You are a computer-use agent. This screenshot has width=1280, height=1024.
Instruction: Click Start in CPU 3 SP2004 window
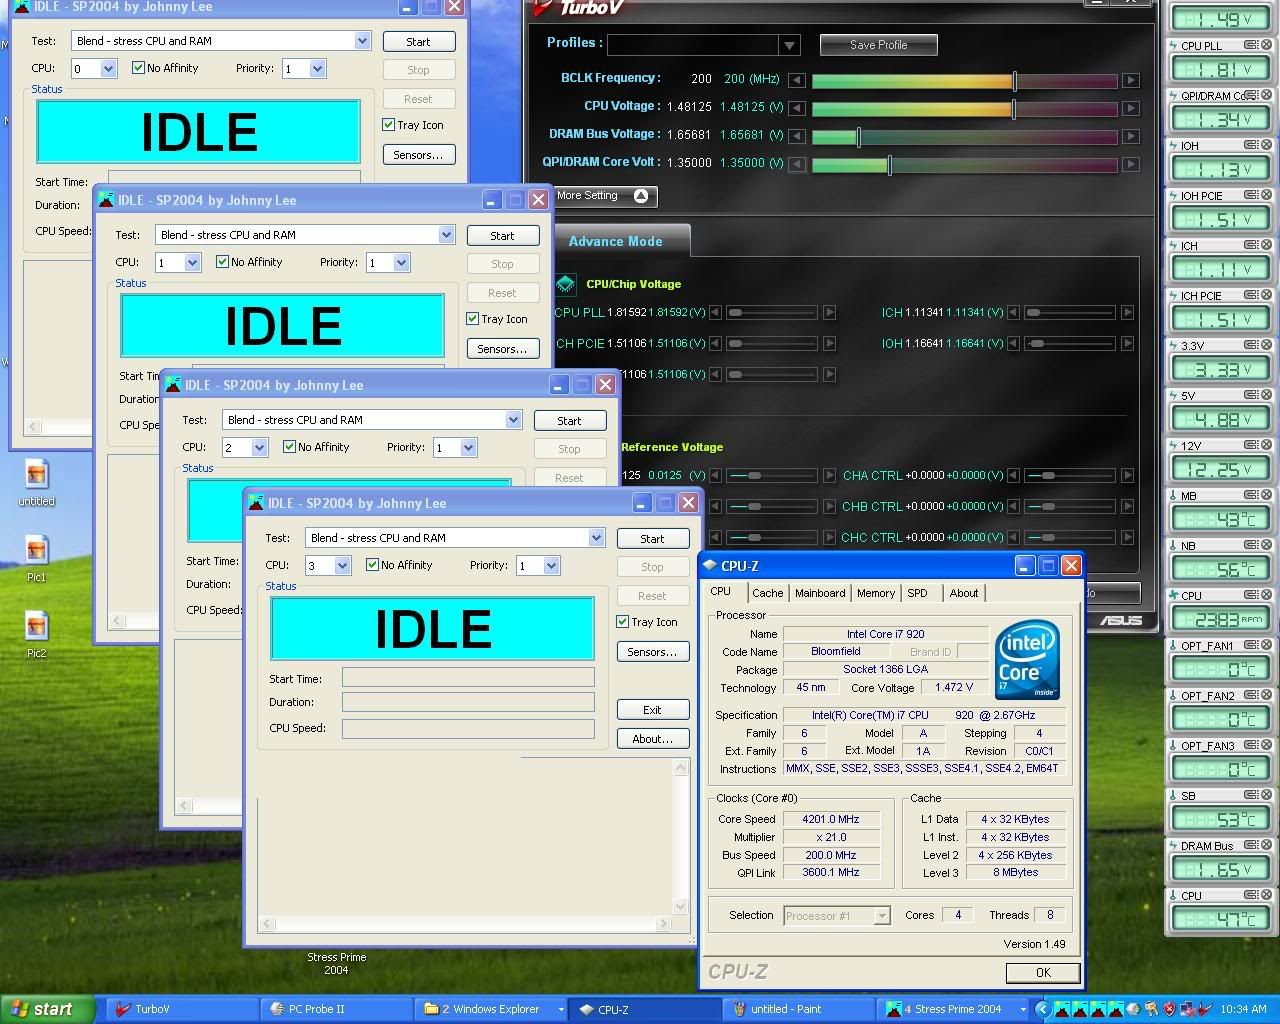click(x=652, y=539)
